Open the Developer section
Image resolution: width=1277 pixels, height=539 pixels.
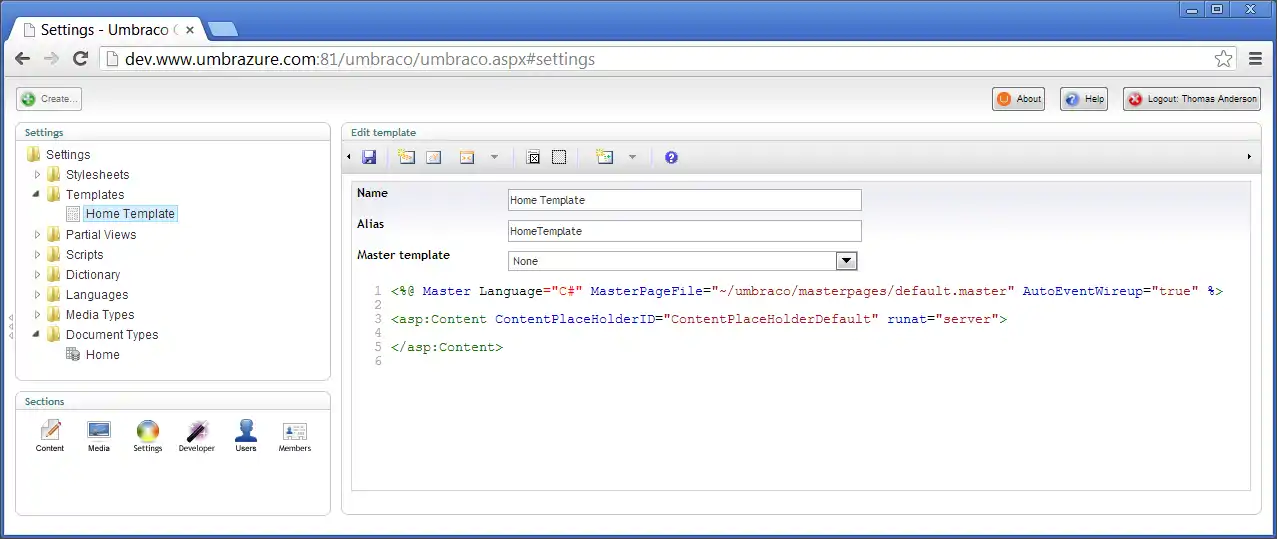197,436
